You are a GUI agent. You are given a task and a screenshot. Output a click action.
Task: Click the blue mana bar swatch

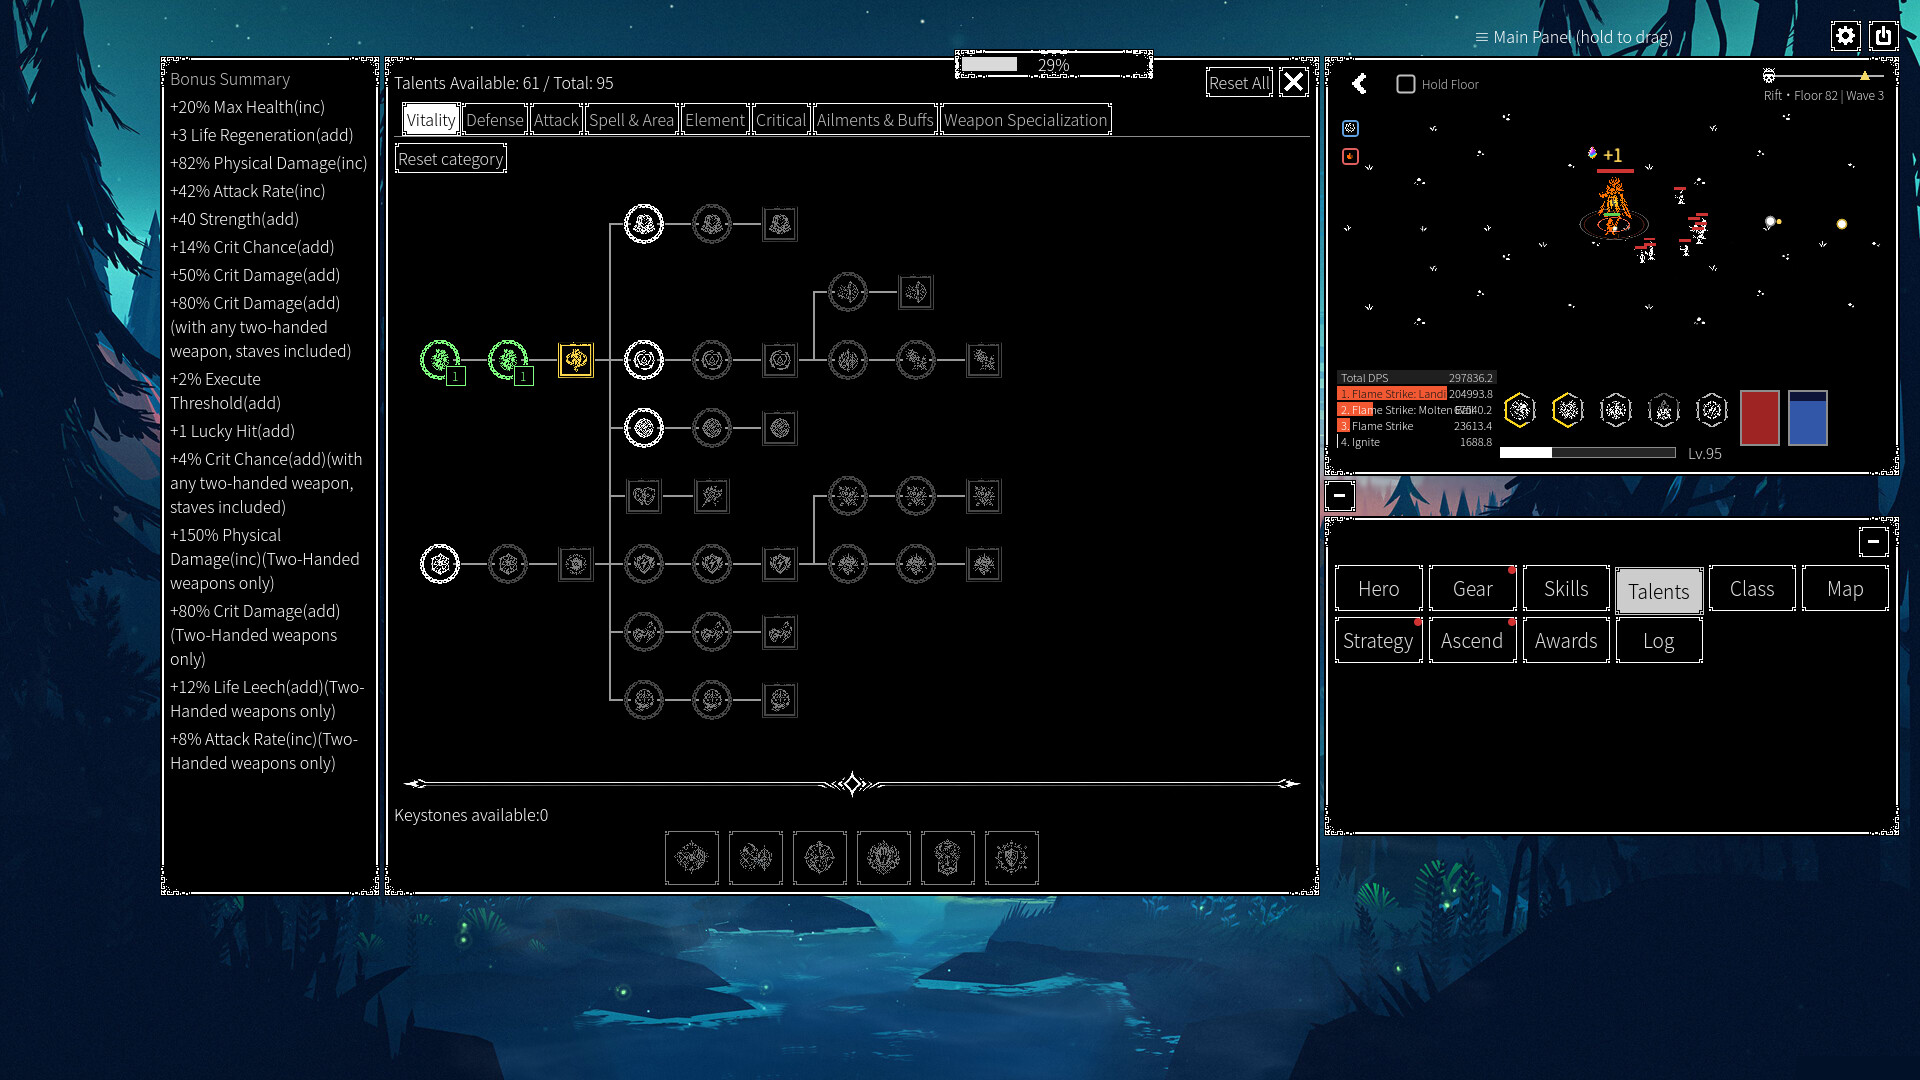click(x=1808, y=418)
